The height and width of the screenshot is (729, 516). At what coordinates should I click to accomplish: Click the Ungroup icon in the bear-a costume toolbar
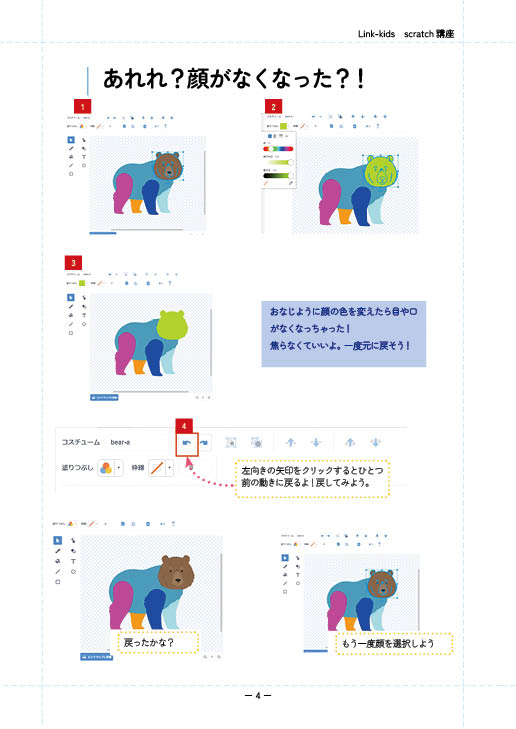(x=256, y=443)
